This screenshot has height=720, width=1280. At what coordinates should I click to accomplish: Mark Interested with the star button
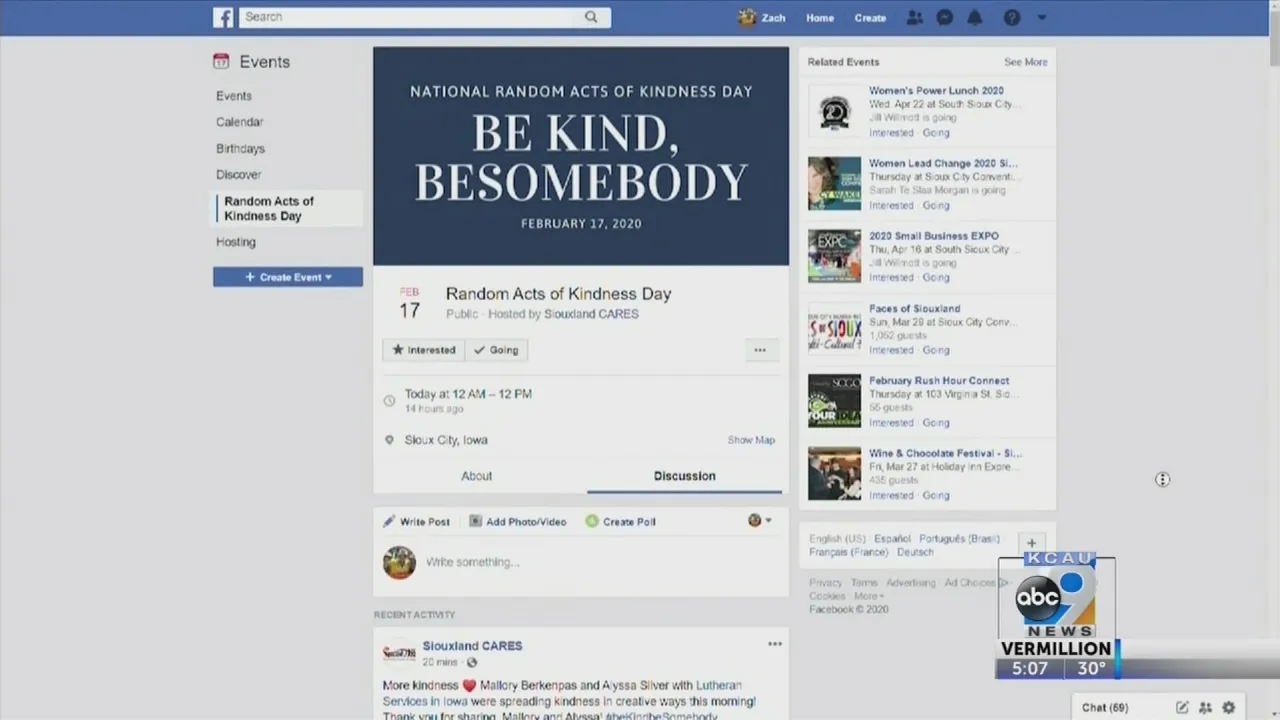424,350
